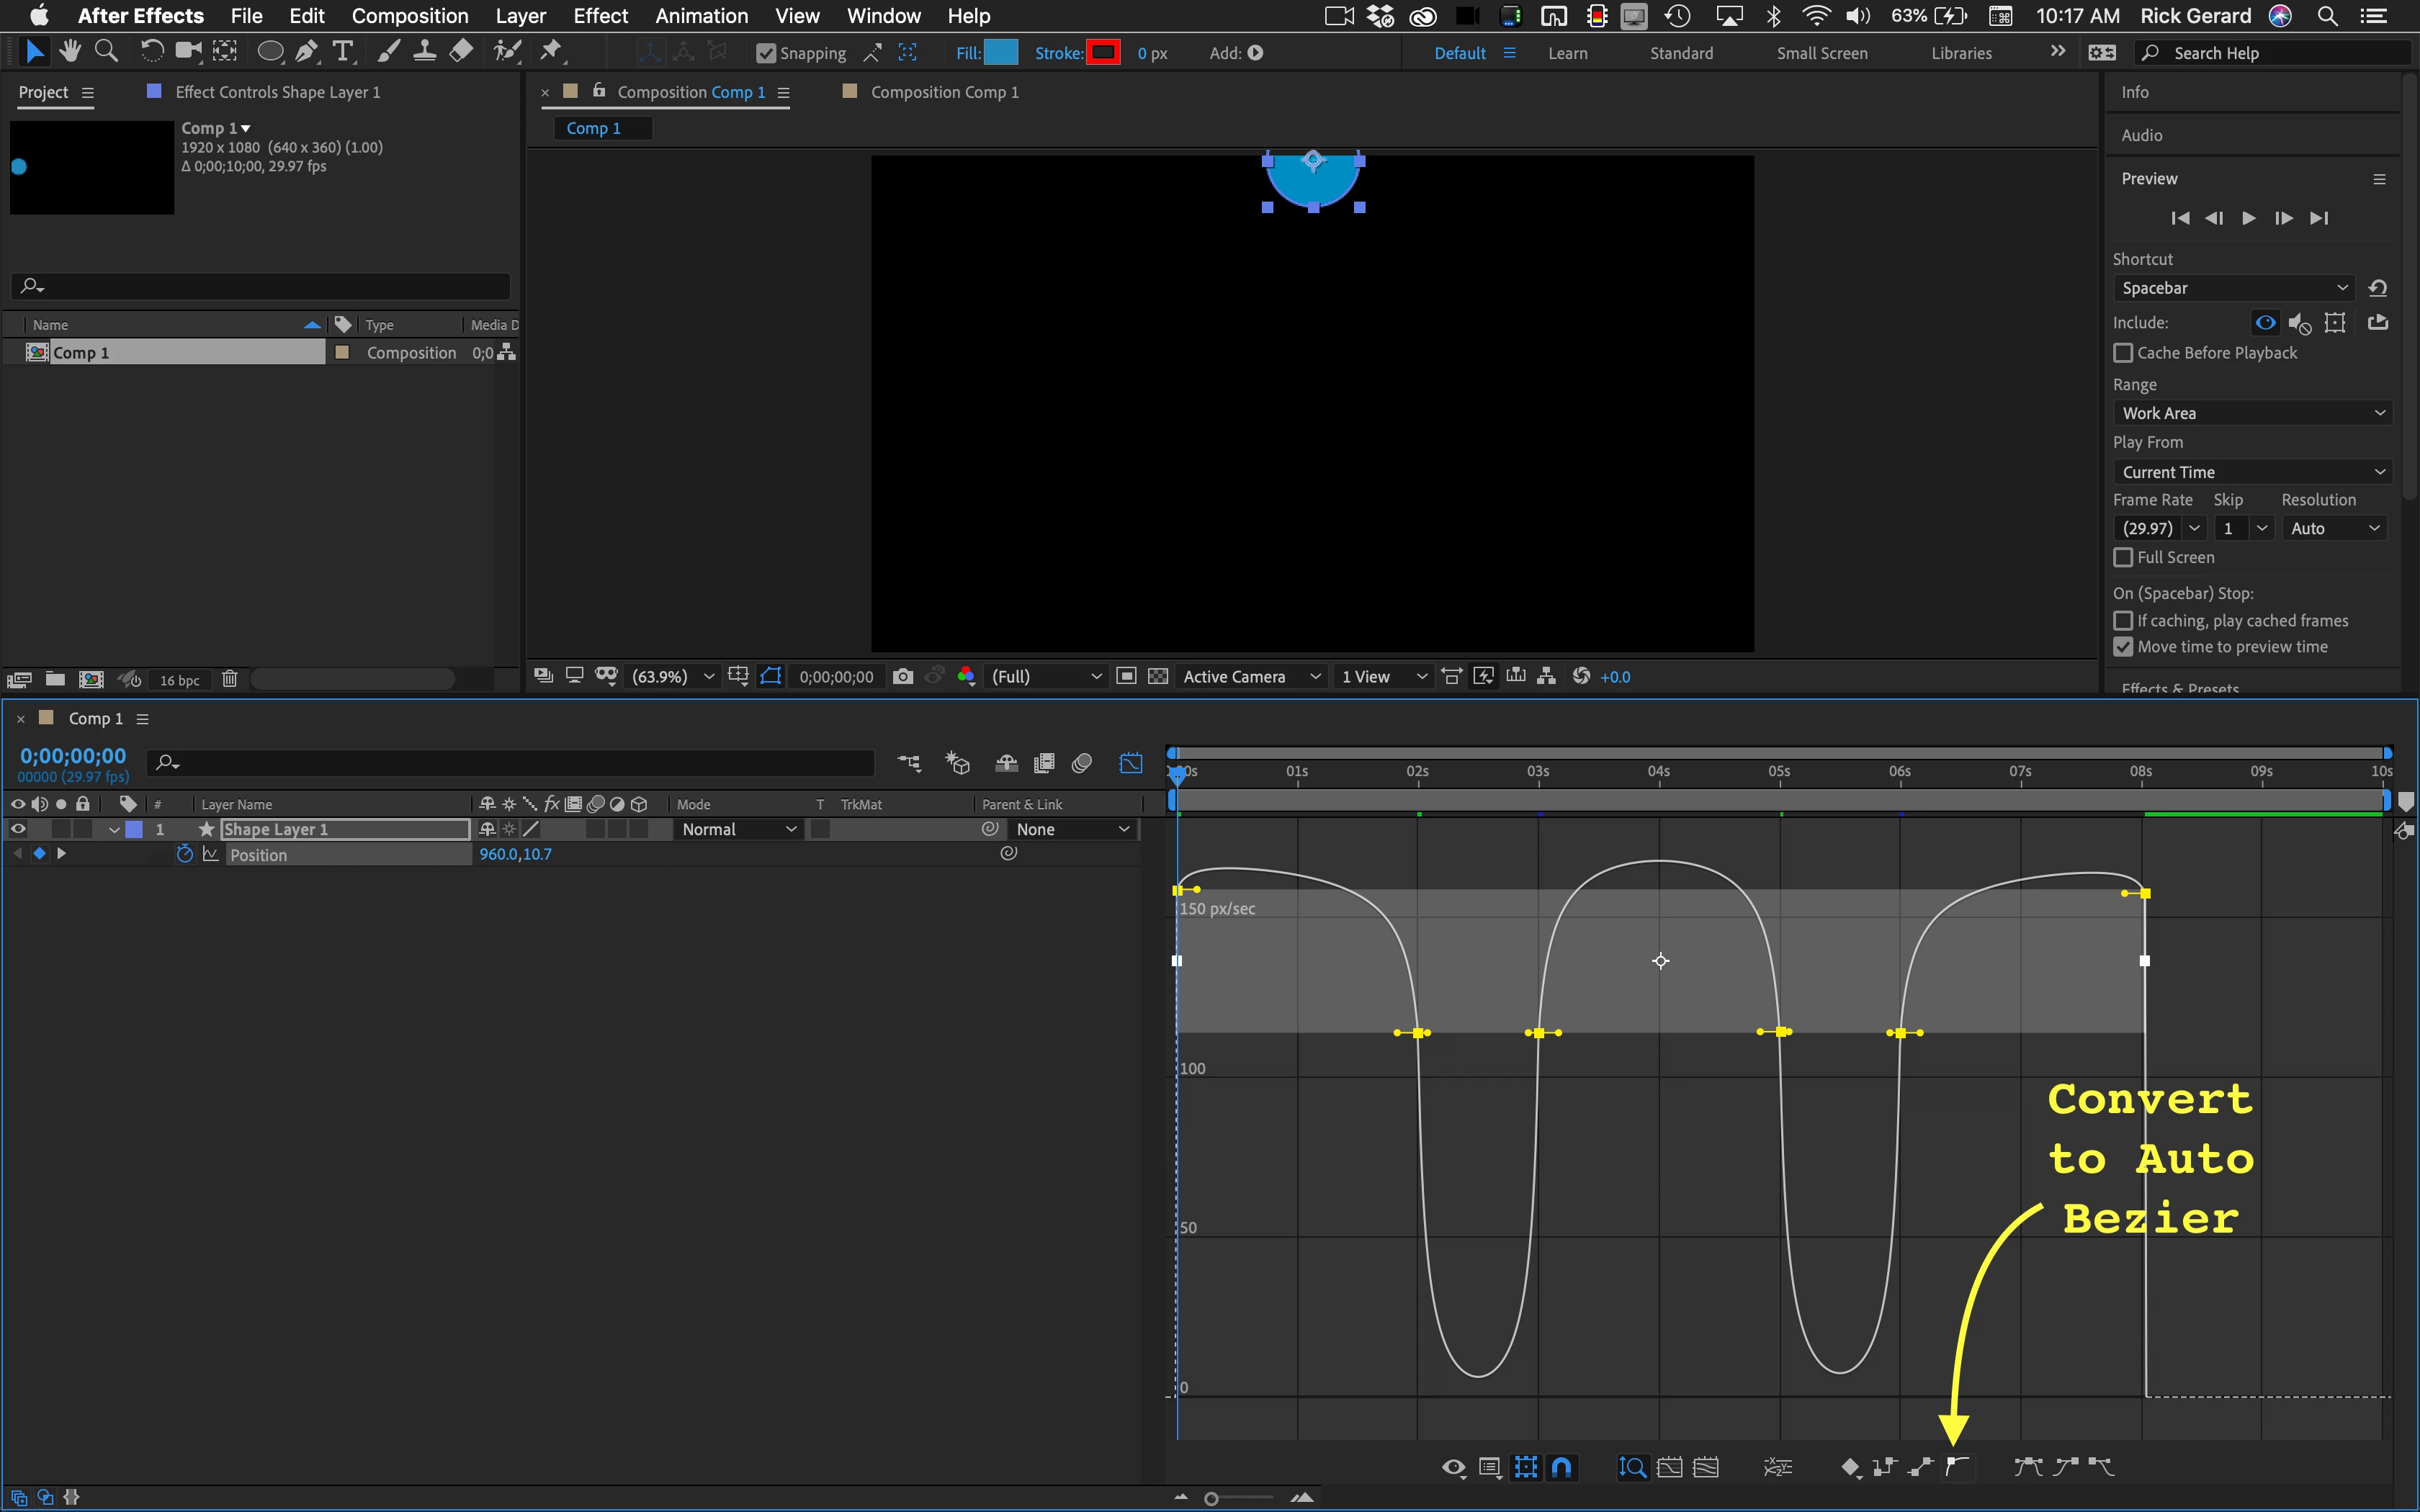Screen dimensions: 2420x1512
Task: Select the Hand tool
Action: (70, 51)
